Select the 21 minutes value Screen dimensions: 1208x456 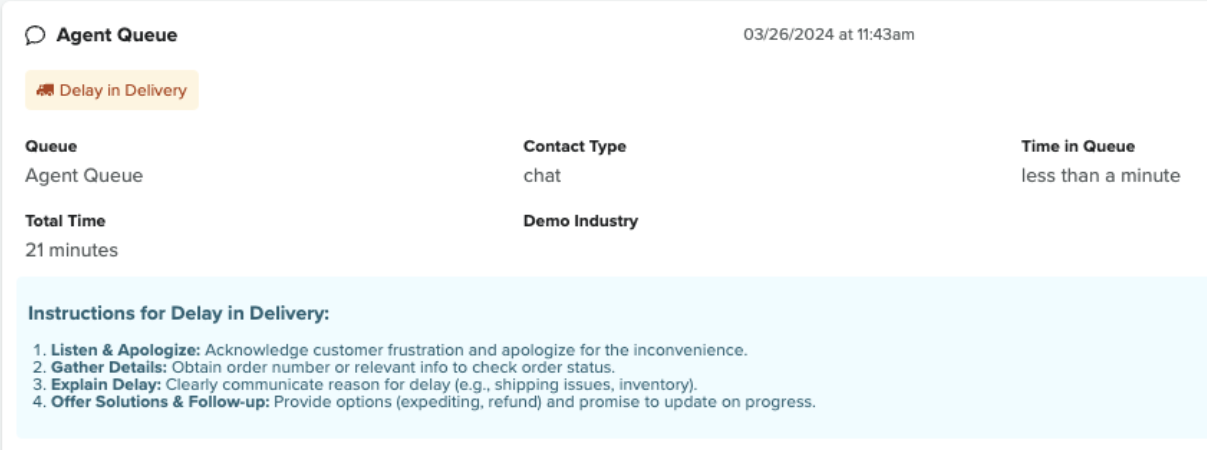[x=71, y=251]
